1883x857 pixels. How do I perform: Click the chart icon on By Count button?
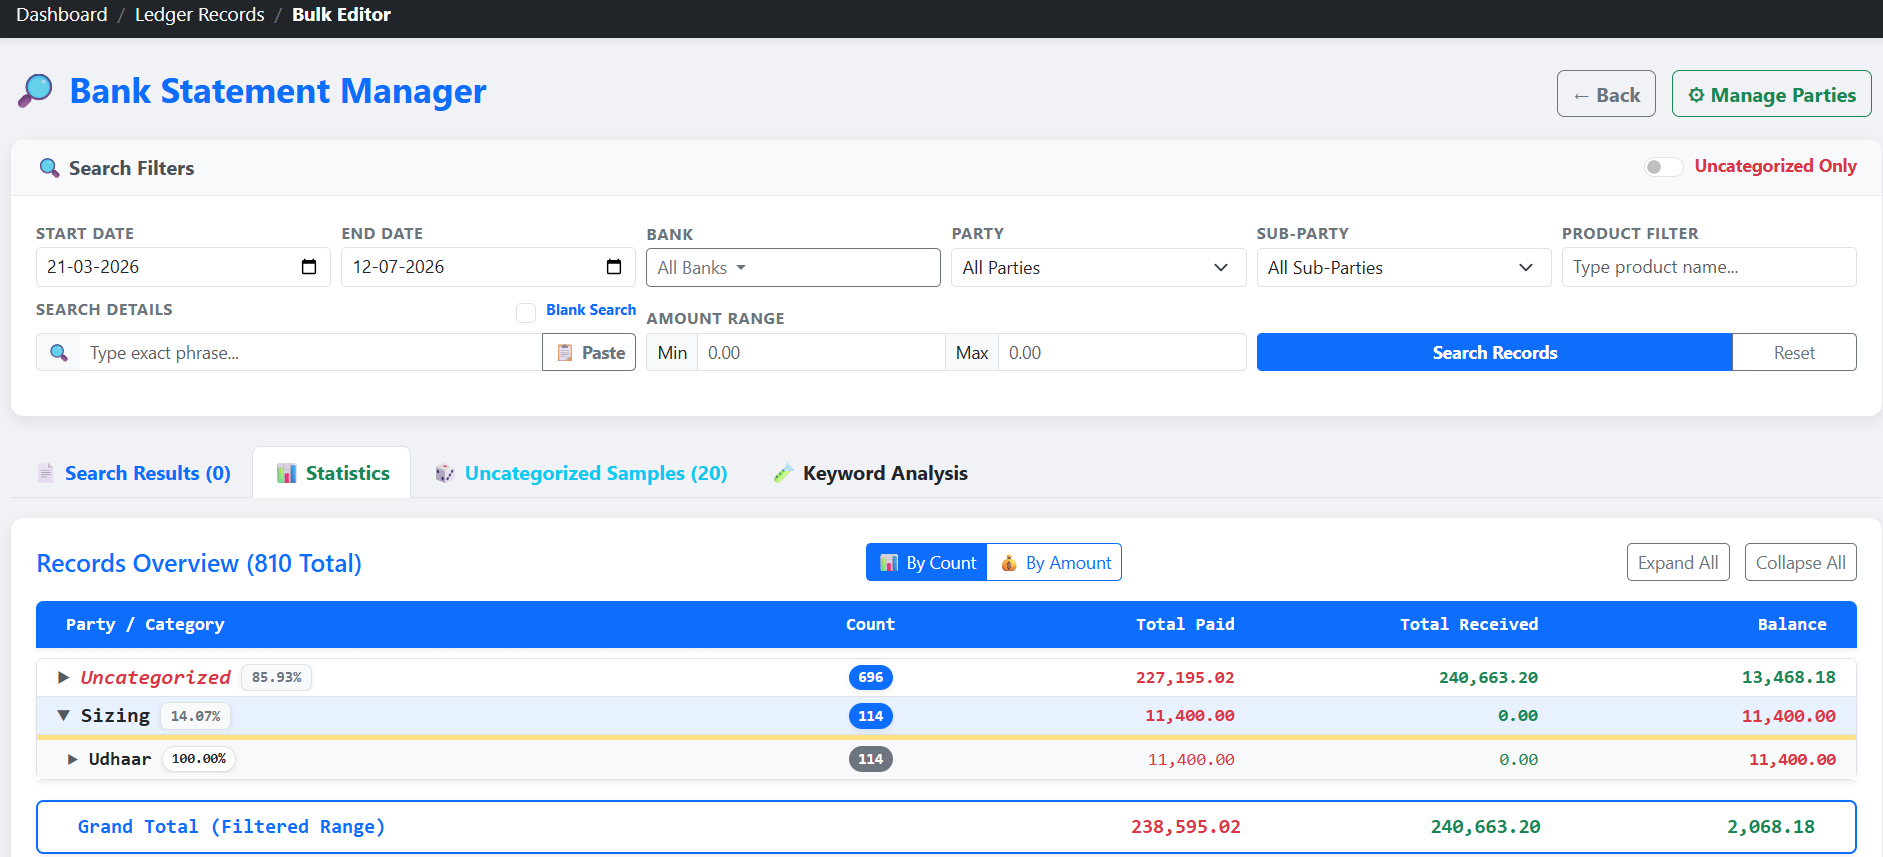click(889, 563)
